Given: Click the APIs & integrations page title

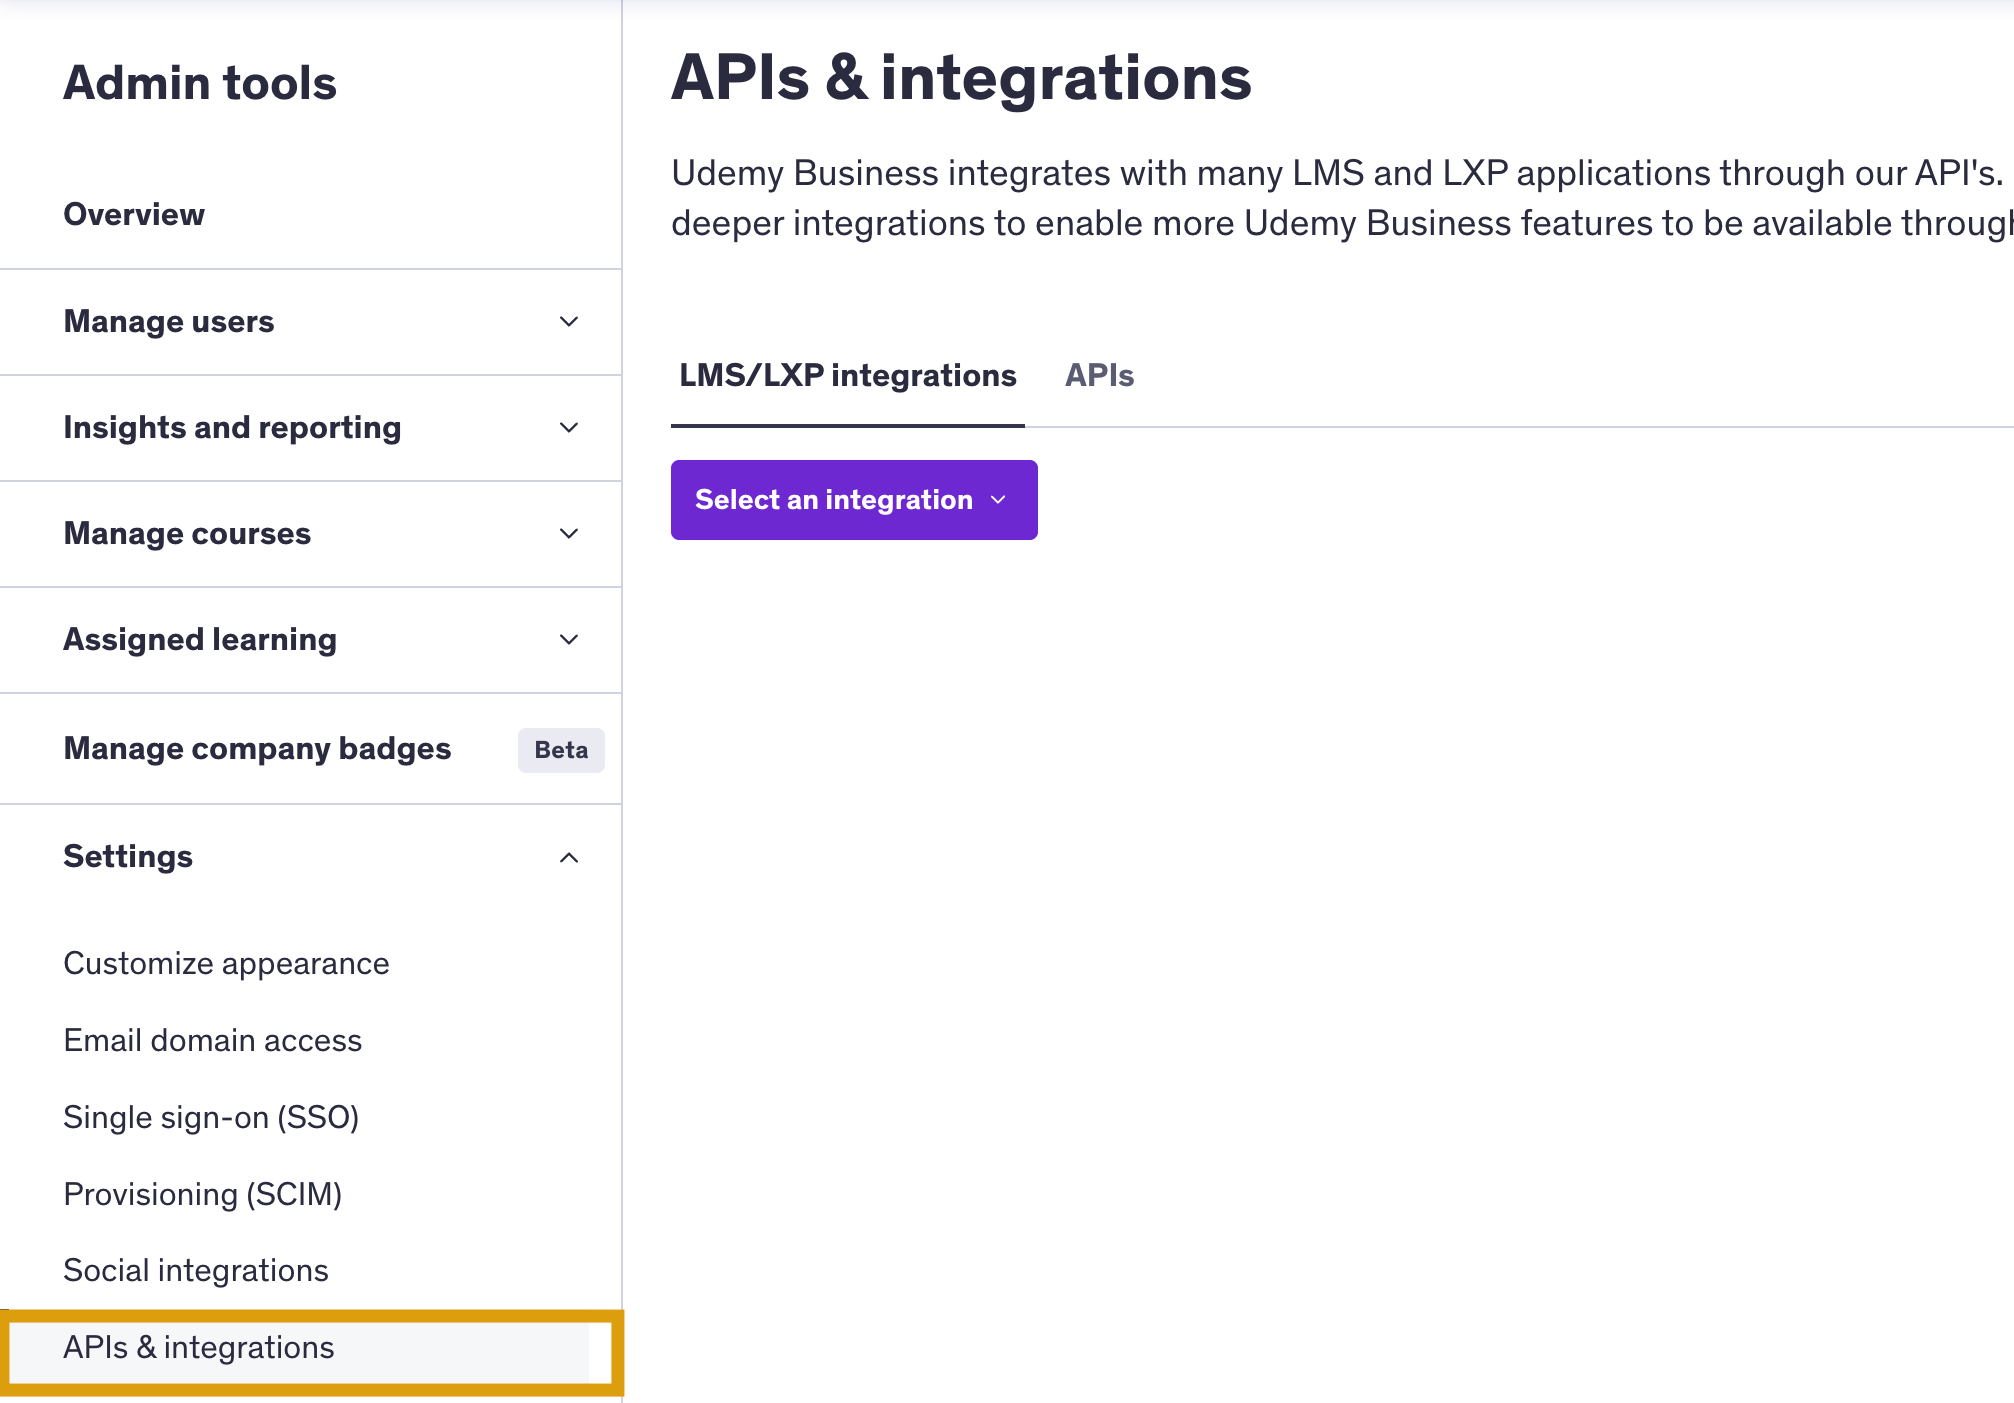Looking at the screenshot, I should [961, 78].
